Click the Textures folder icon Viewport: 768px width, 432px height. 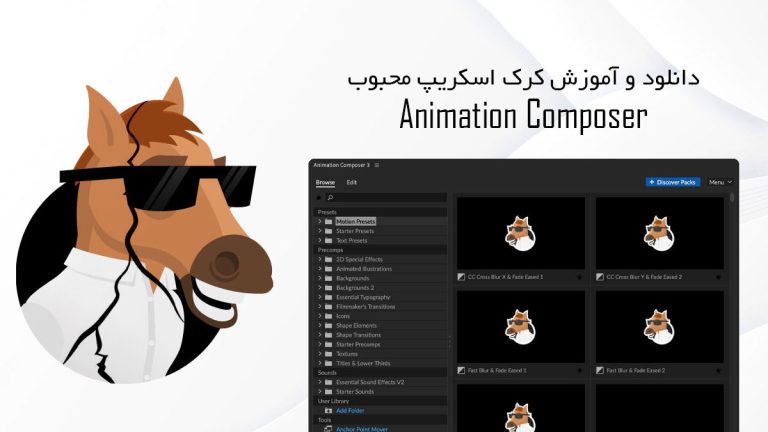pos(329,354)
